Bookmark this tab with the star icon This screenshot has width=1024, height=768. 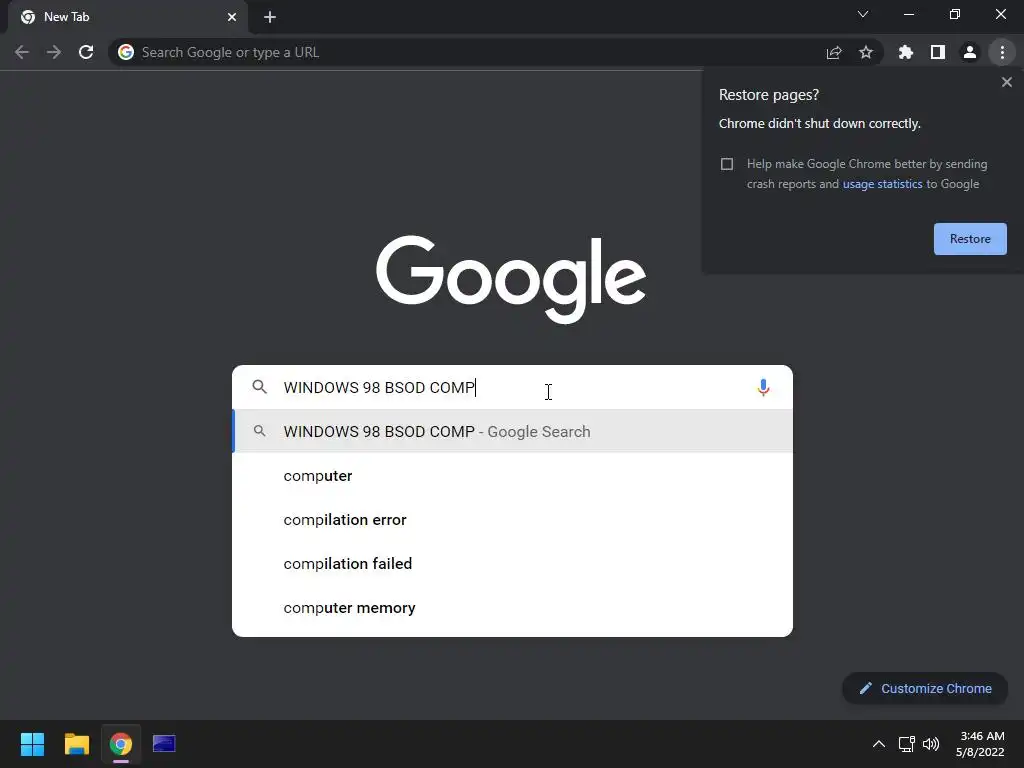pyautogui.click(x=866, y=52)
